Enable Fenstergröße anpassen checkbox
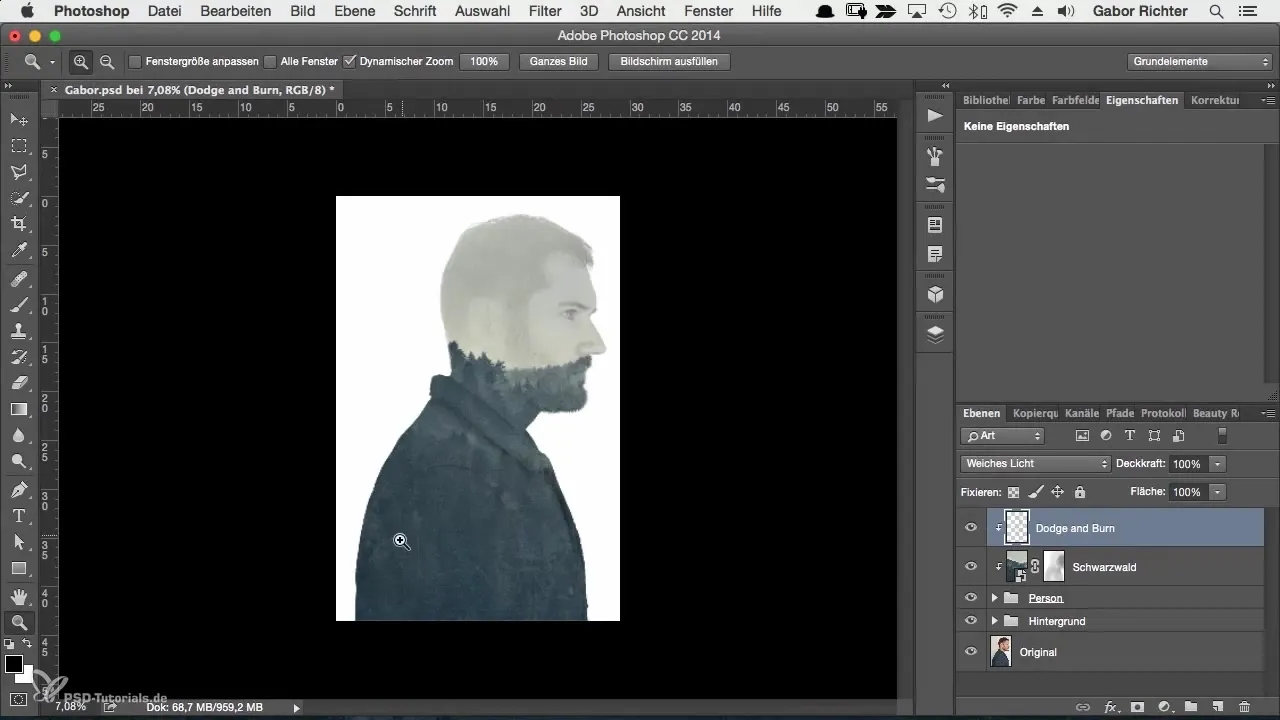The height and width of the screenshot is (720, 1280). [135, 61]
